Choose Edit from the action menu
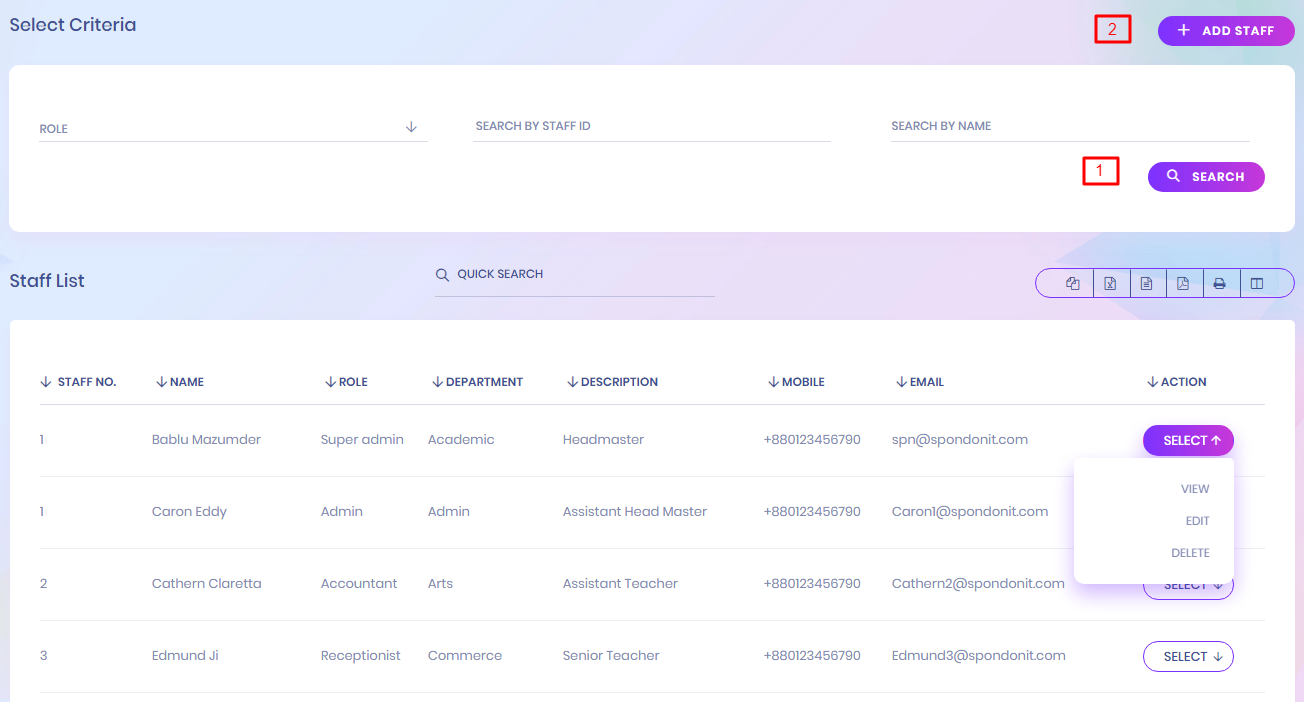Screen dimensions: 1304x702 (x=1197, y=521)
